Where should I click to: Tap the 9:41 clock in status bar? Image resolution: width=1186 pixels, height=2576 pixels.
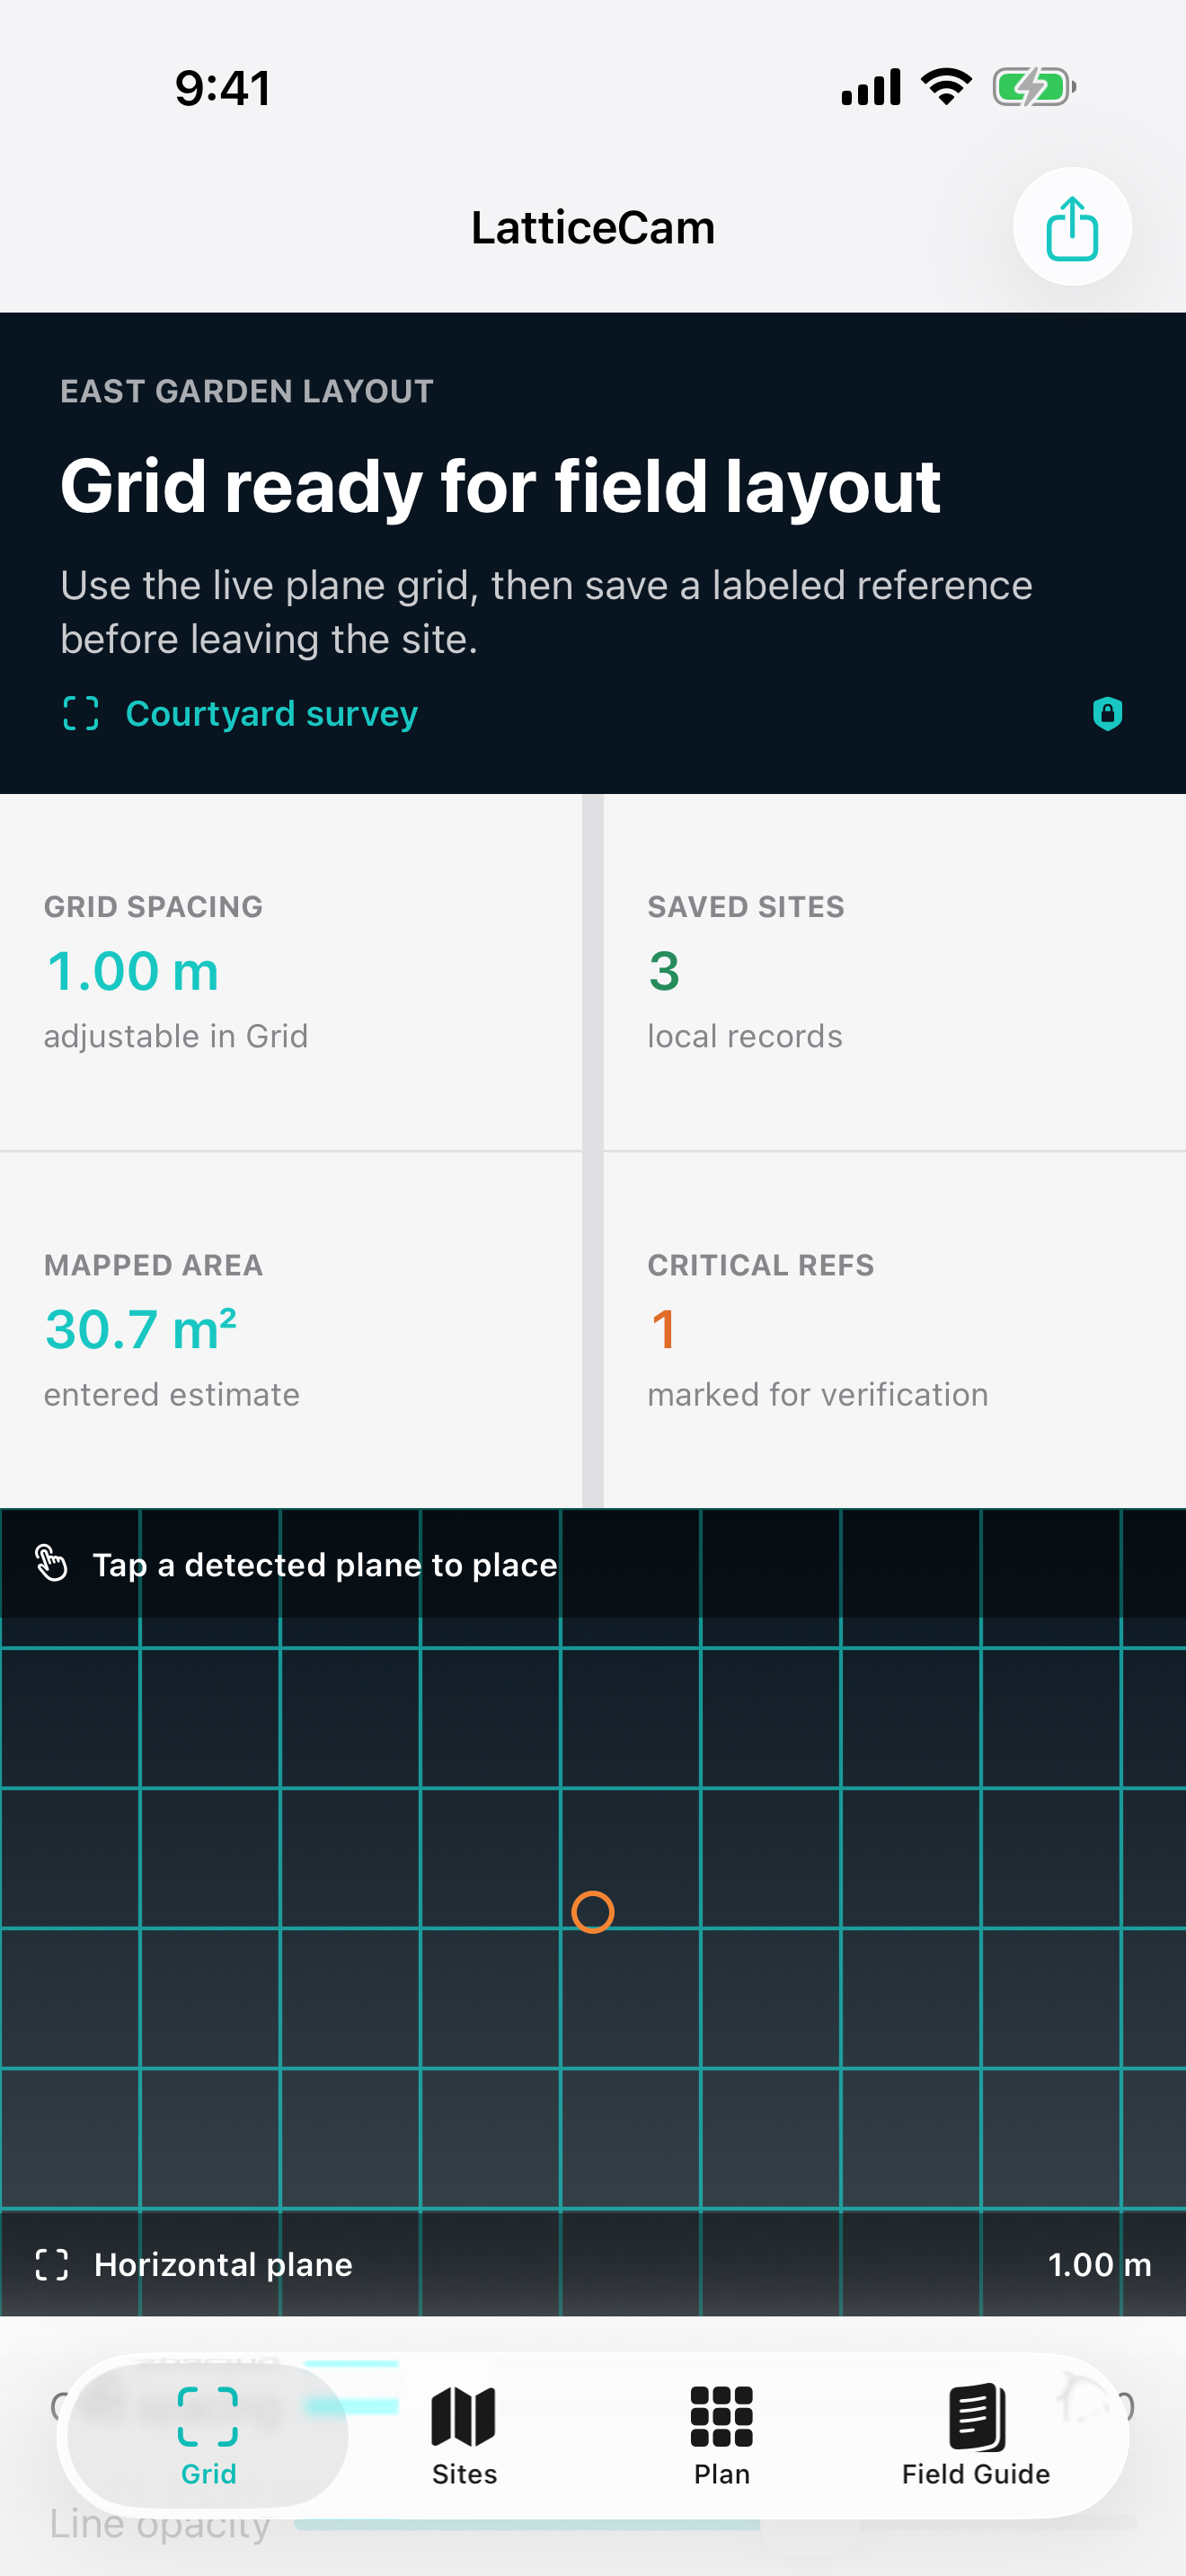coord(223,88)
